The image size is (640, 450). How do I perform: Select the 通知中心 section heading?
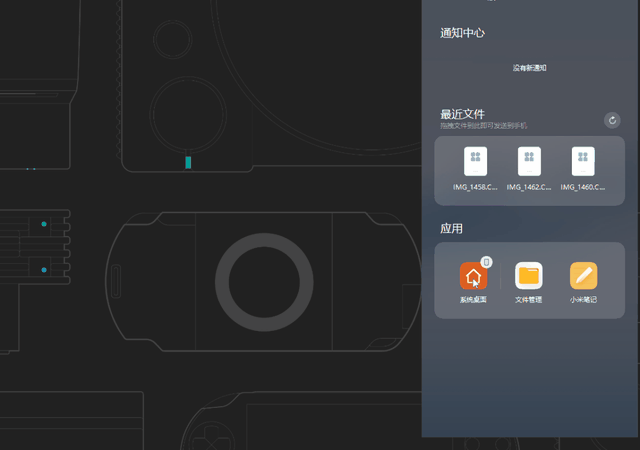tap(462, 33)
